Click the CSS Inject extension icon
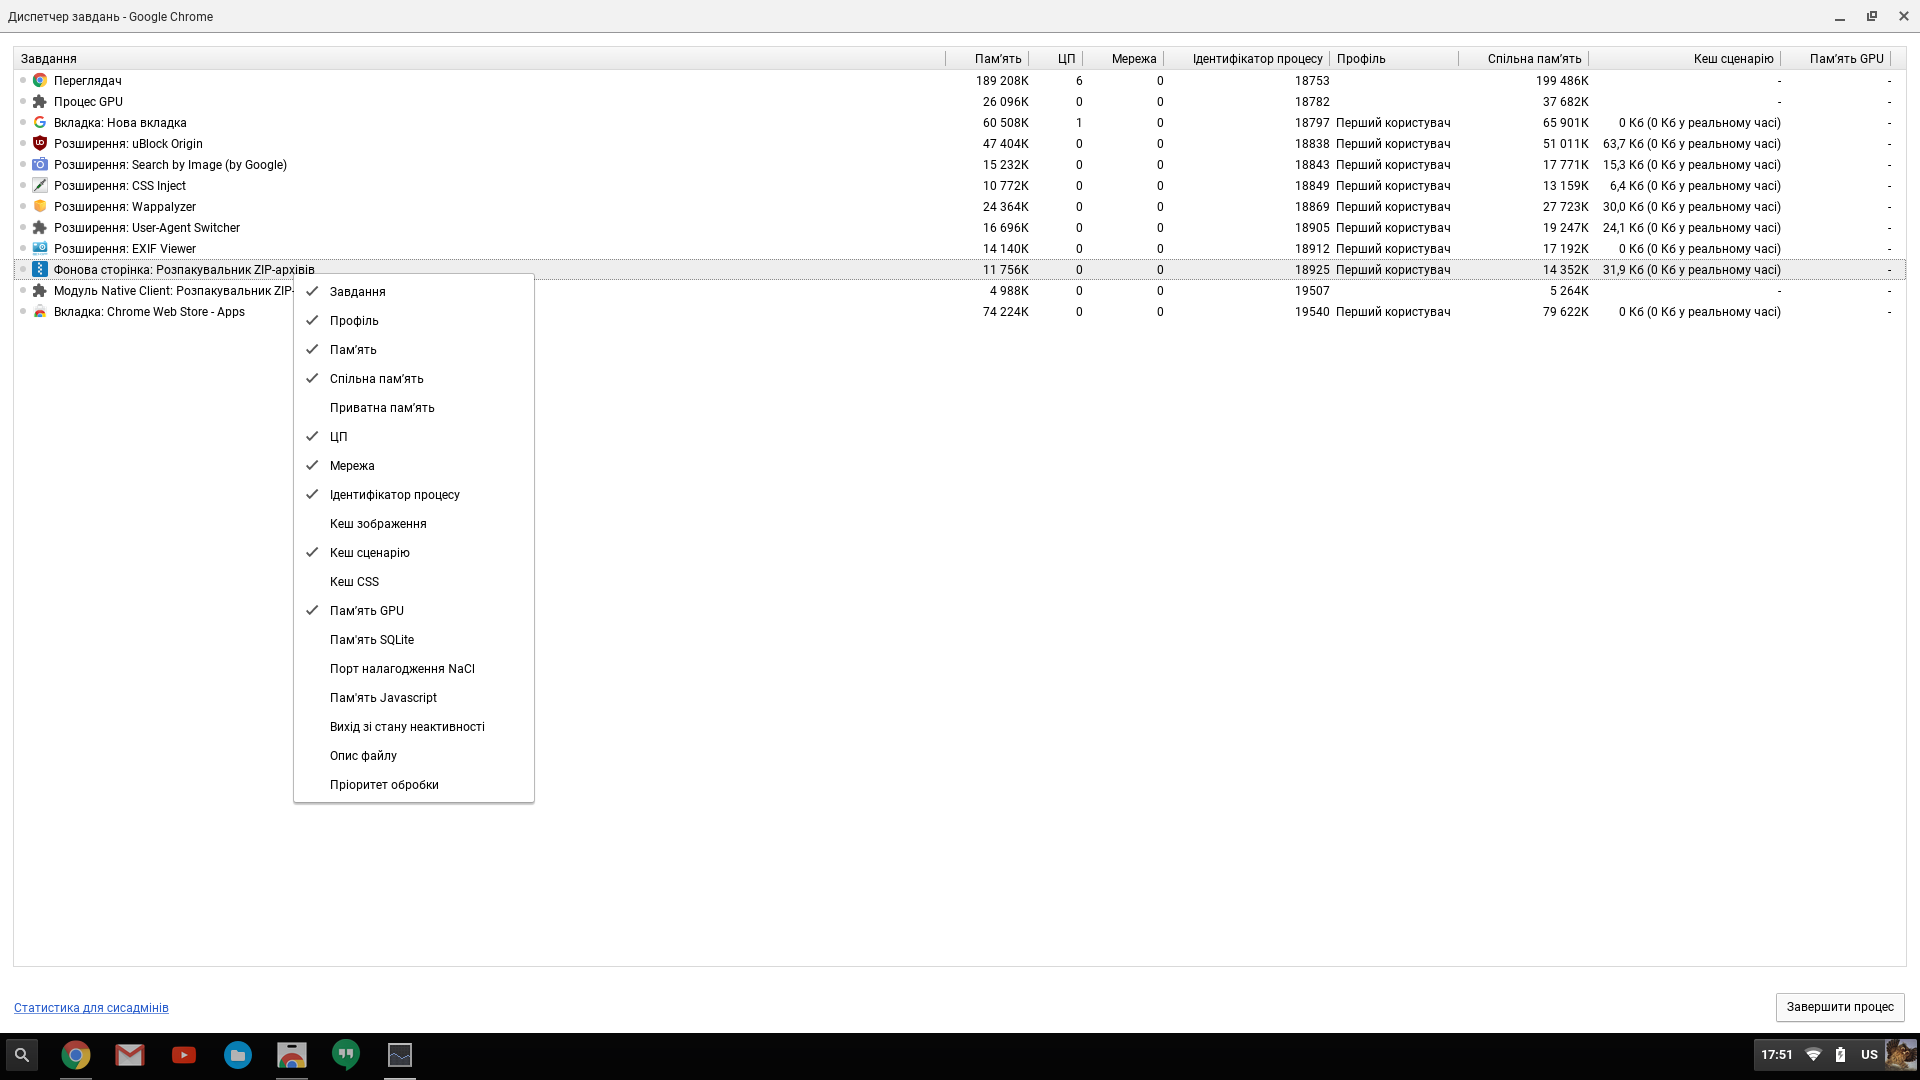 point(40,185)
